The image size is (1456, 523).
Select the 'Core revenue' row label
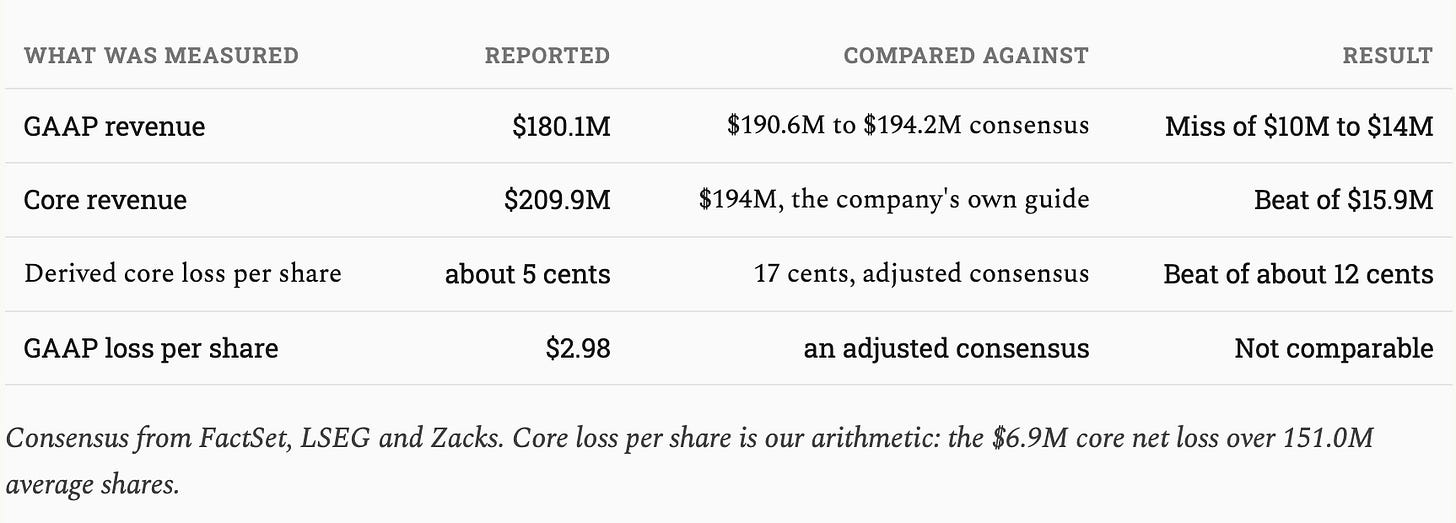coord(105,200)
